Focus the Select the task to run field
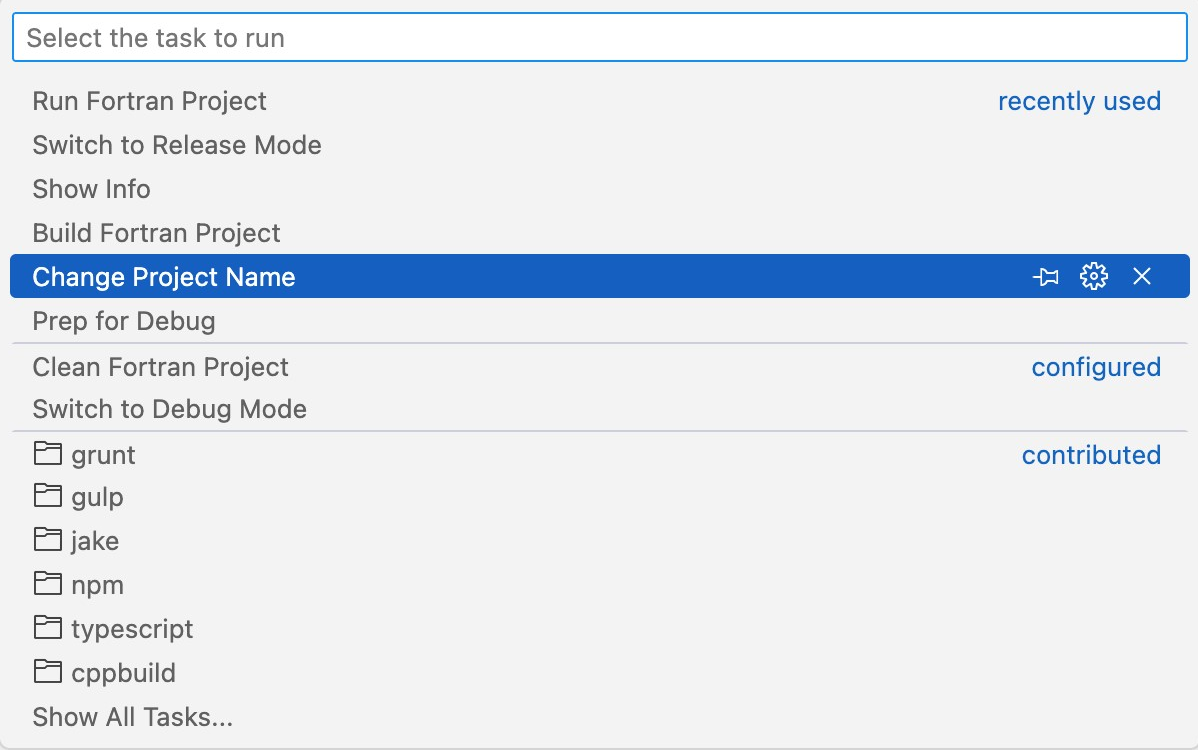This screenshot has width=1198, height=750. click(x=598, y=38)
